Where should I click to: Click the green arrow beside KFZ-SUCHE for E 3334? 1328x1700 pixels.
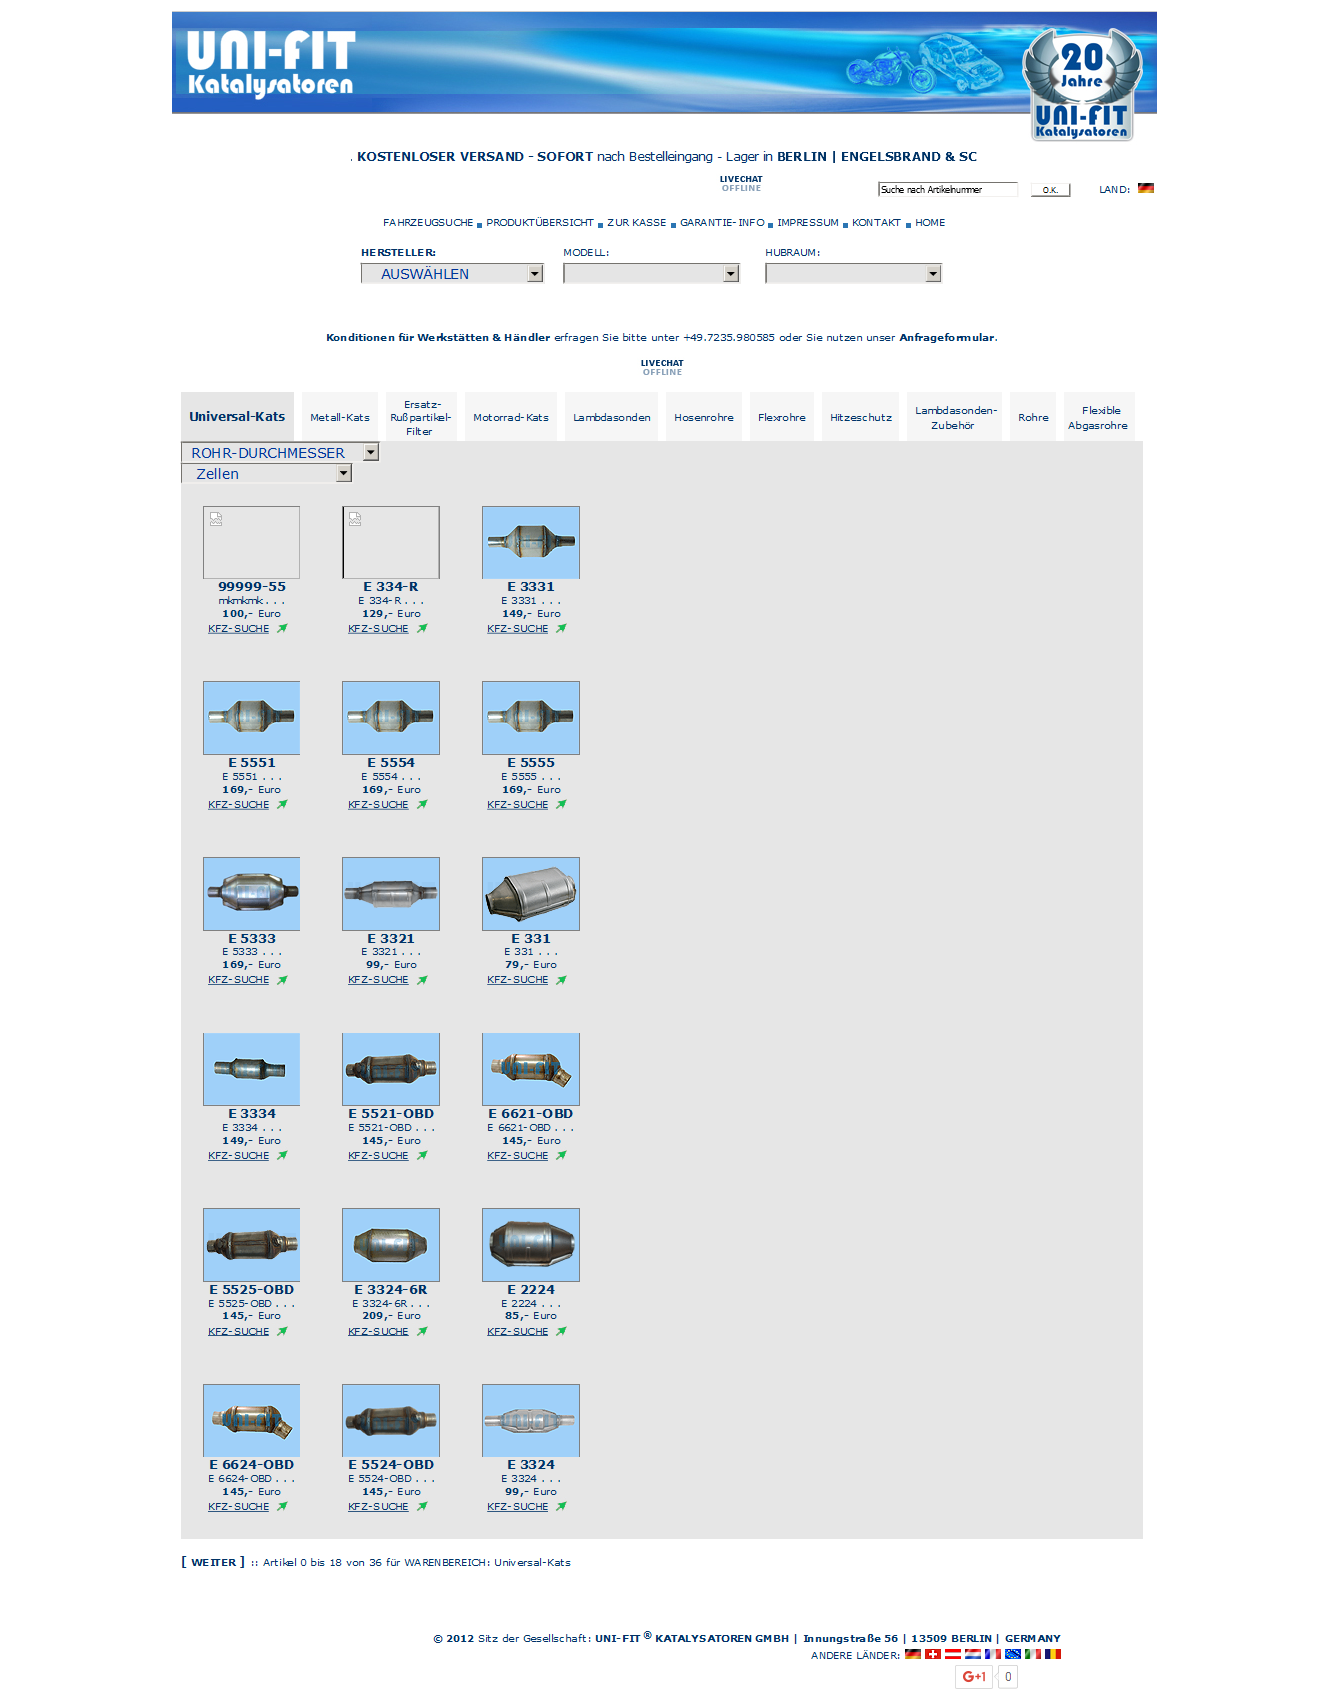click(282, 1155)
